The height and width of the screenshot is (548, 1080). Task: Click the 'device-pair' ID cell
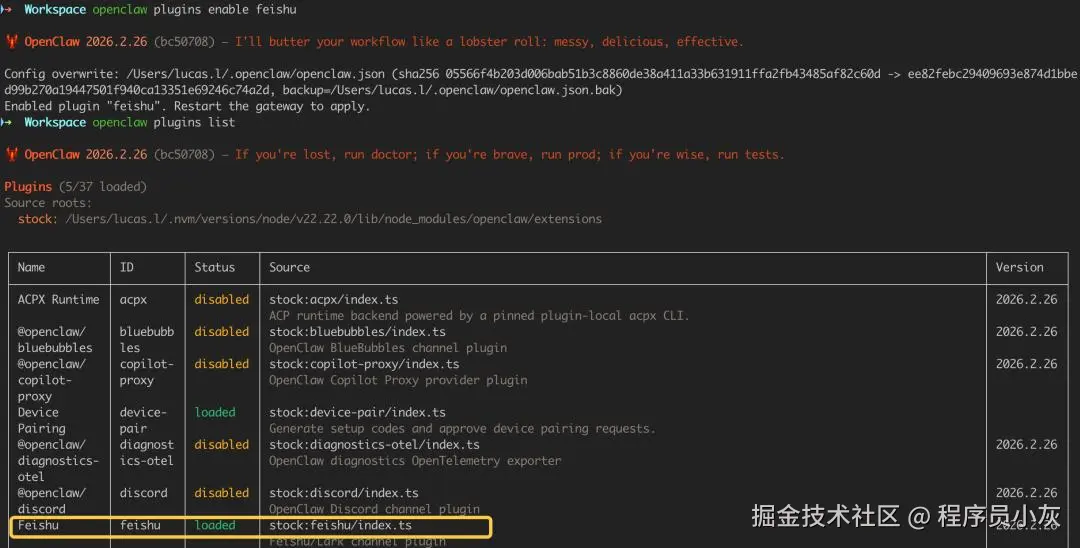pos(143,420)
